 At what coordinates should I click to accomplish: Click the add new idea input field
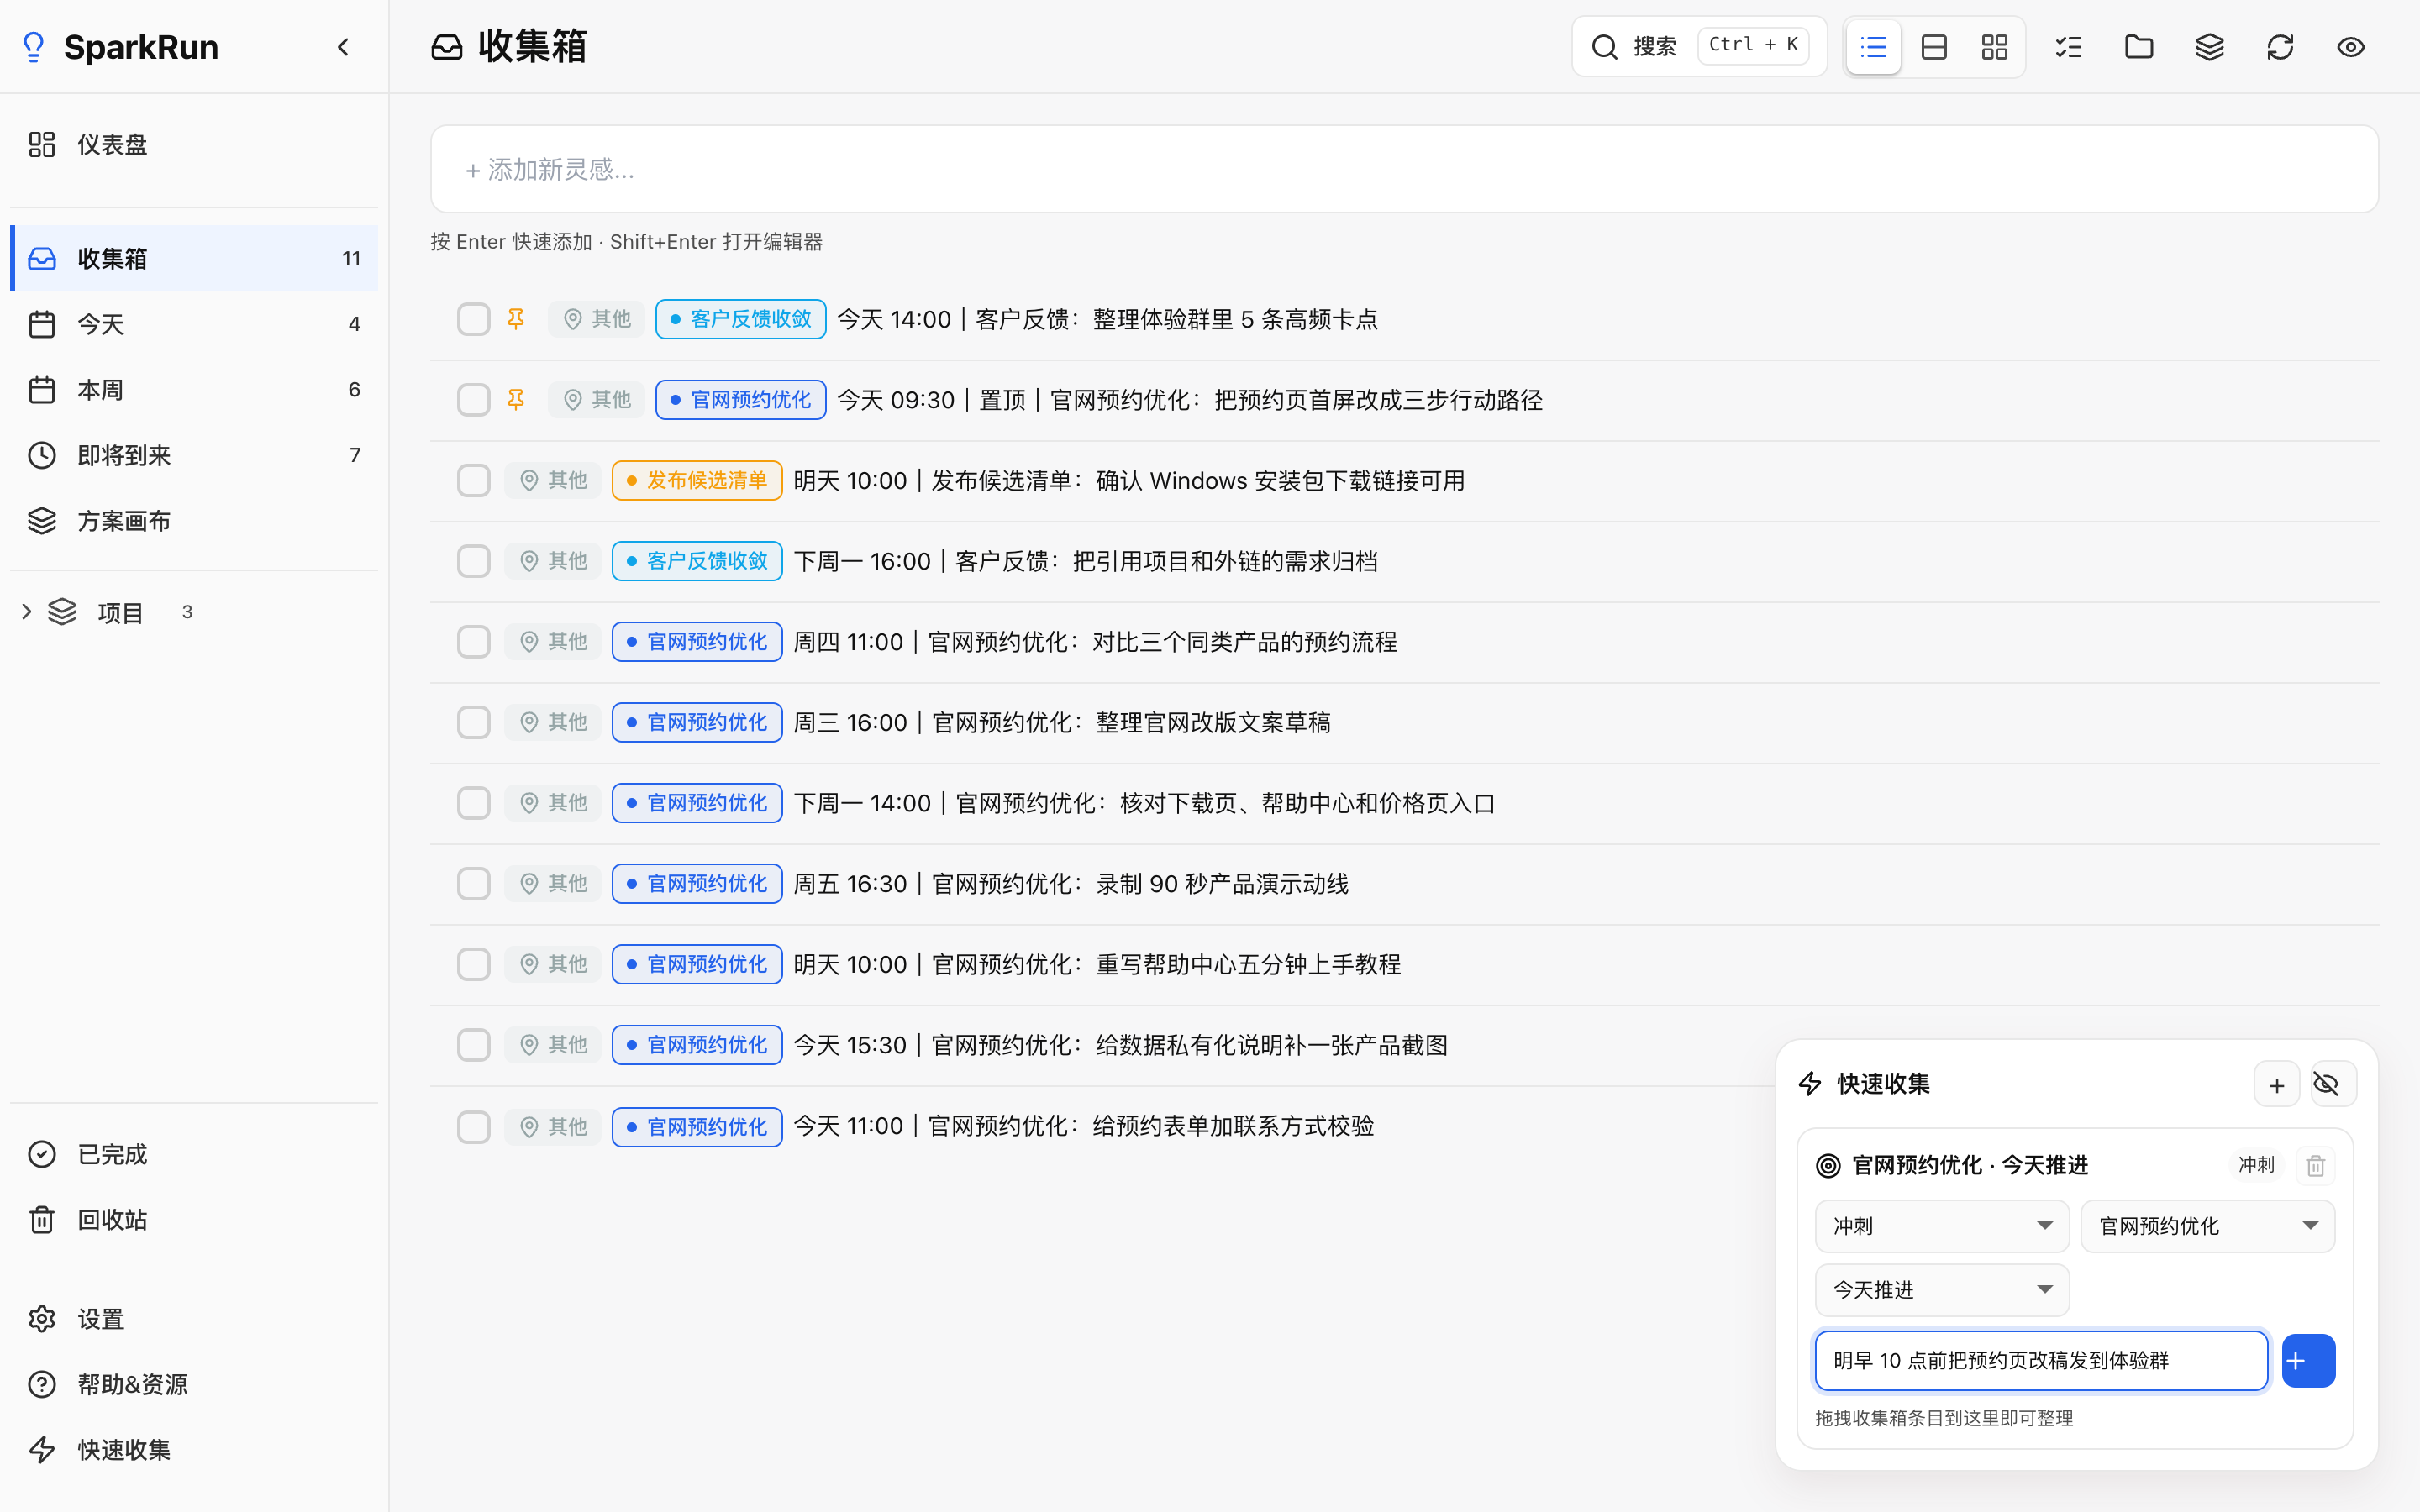(x=1404, y=169)
